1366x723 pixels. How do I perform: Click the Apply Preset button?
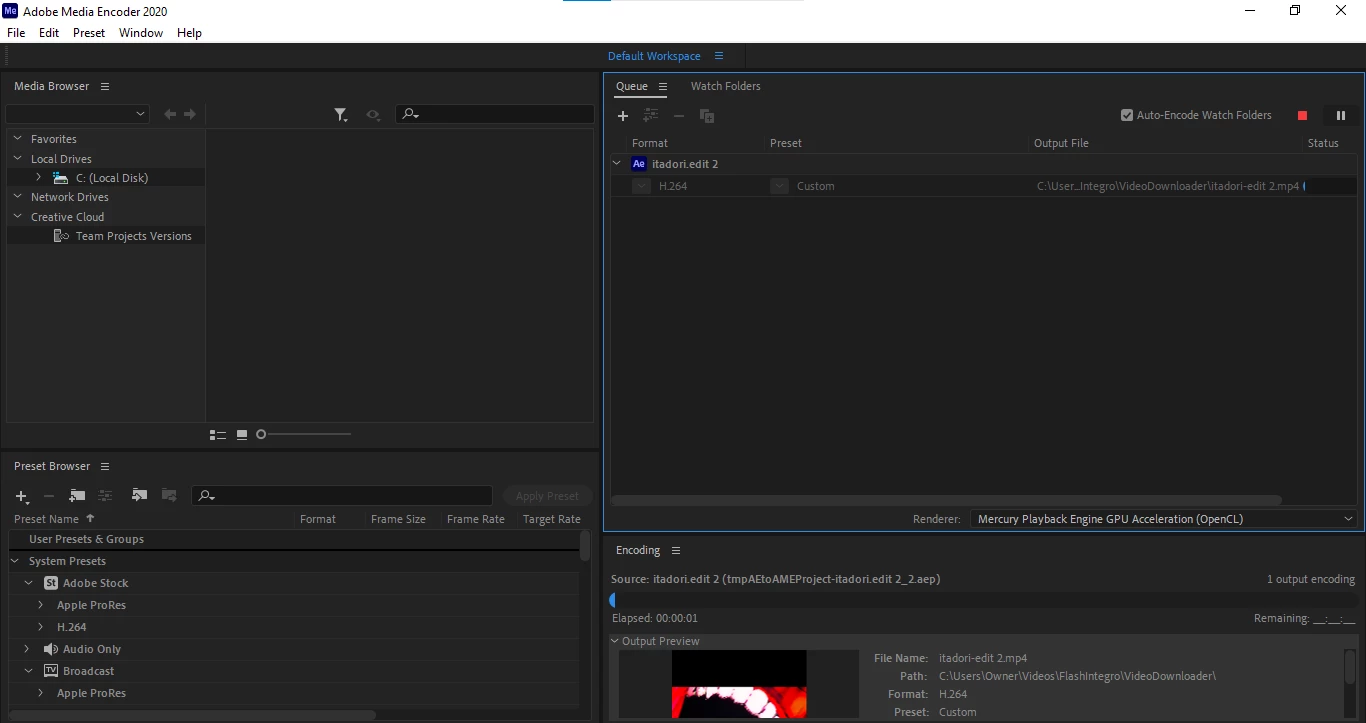point(547,496)
